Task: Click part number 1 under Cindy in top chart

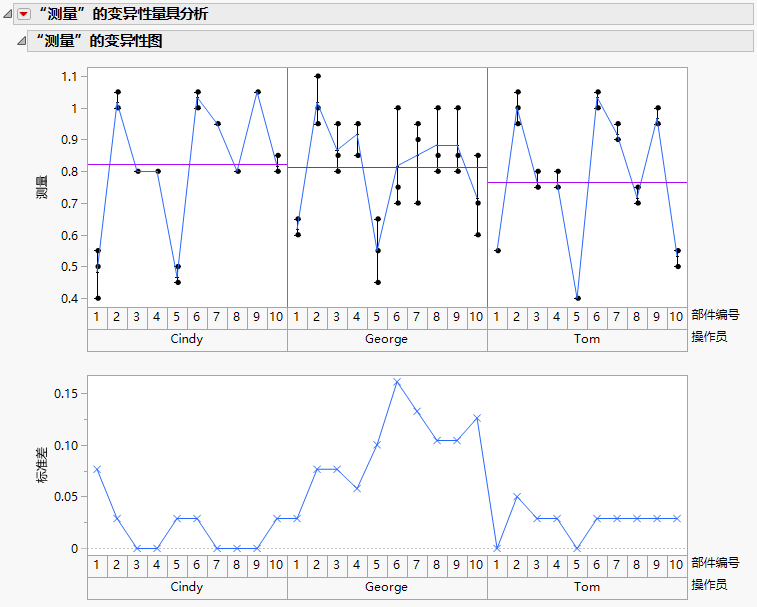Action: (x=97, y=317)
